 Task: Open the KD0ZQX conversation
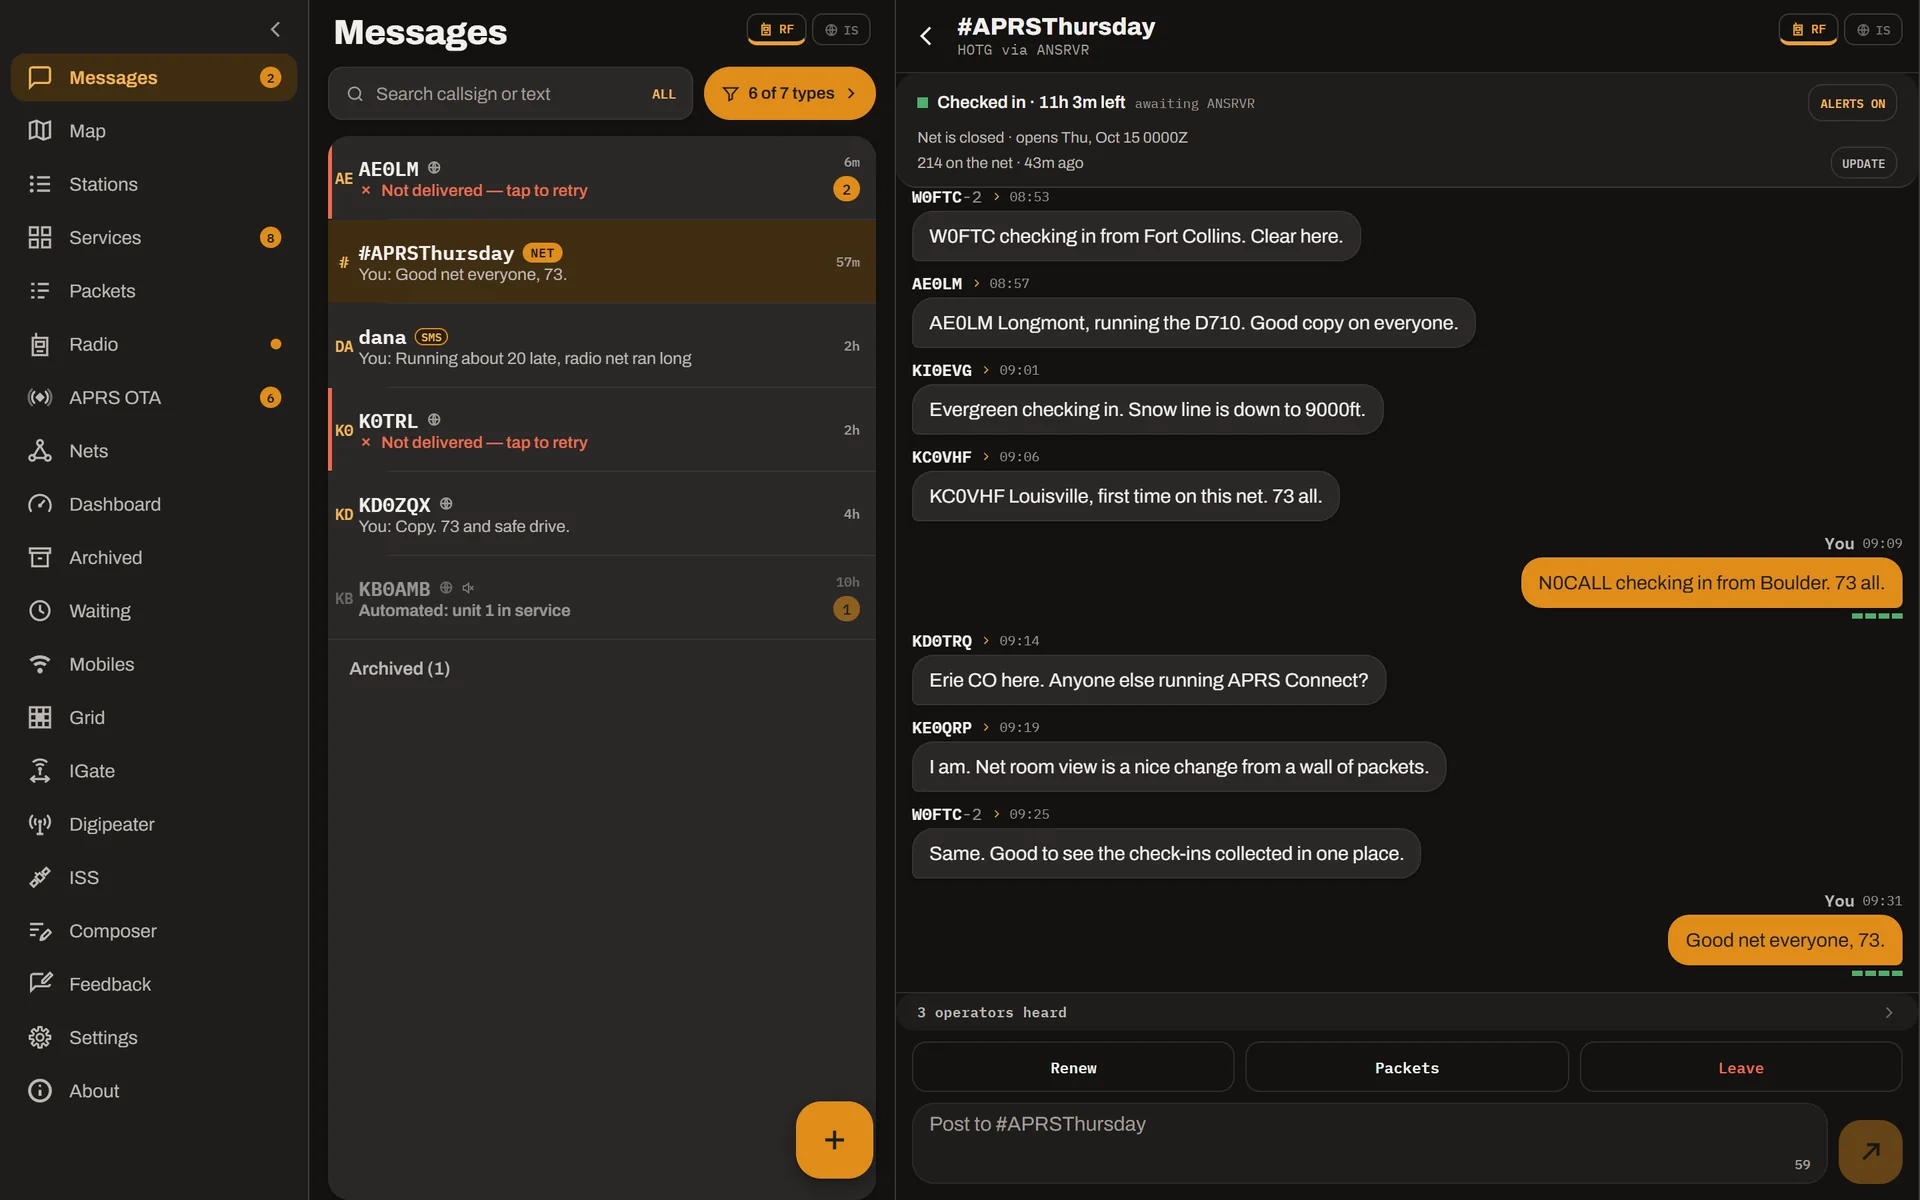[x=602, y=514]
